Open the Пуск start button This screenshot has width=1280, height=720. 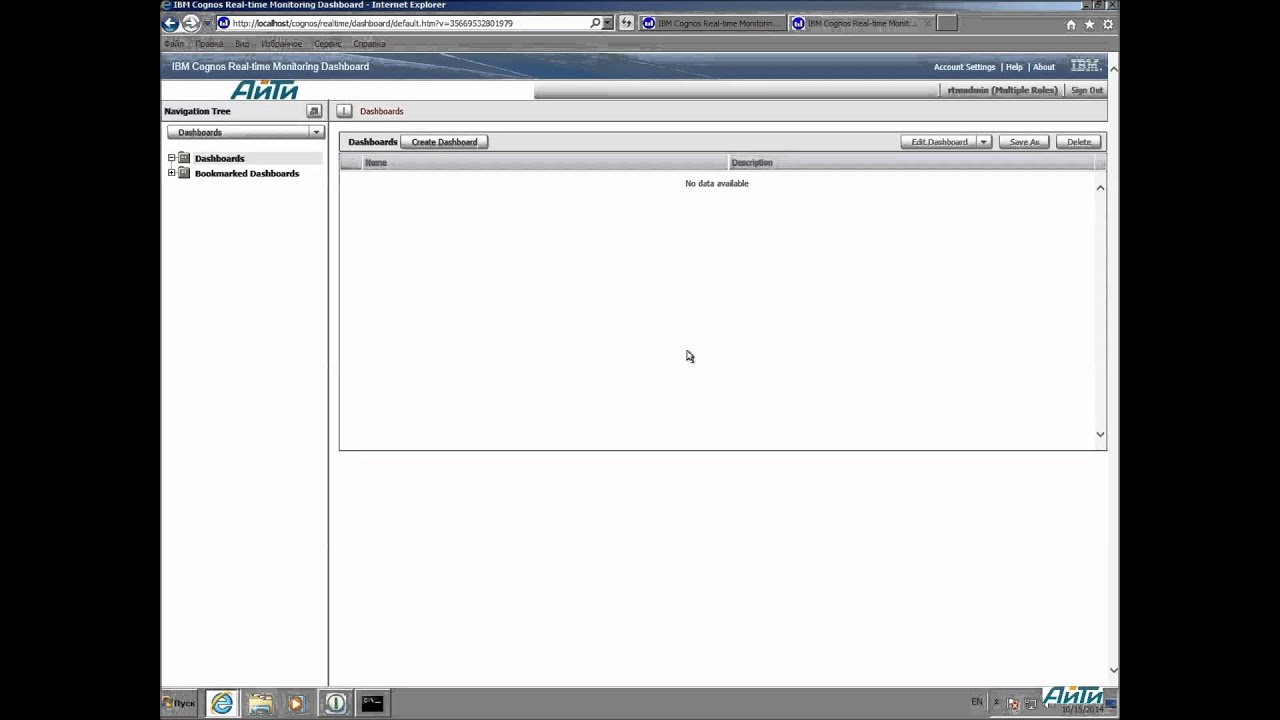180,703
